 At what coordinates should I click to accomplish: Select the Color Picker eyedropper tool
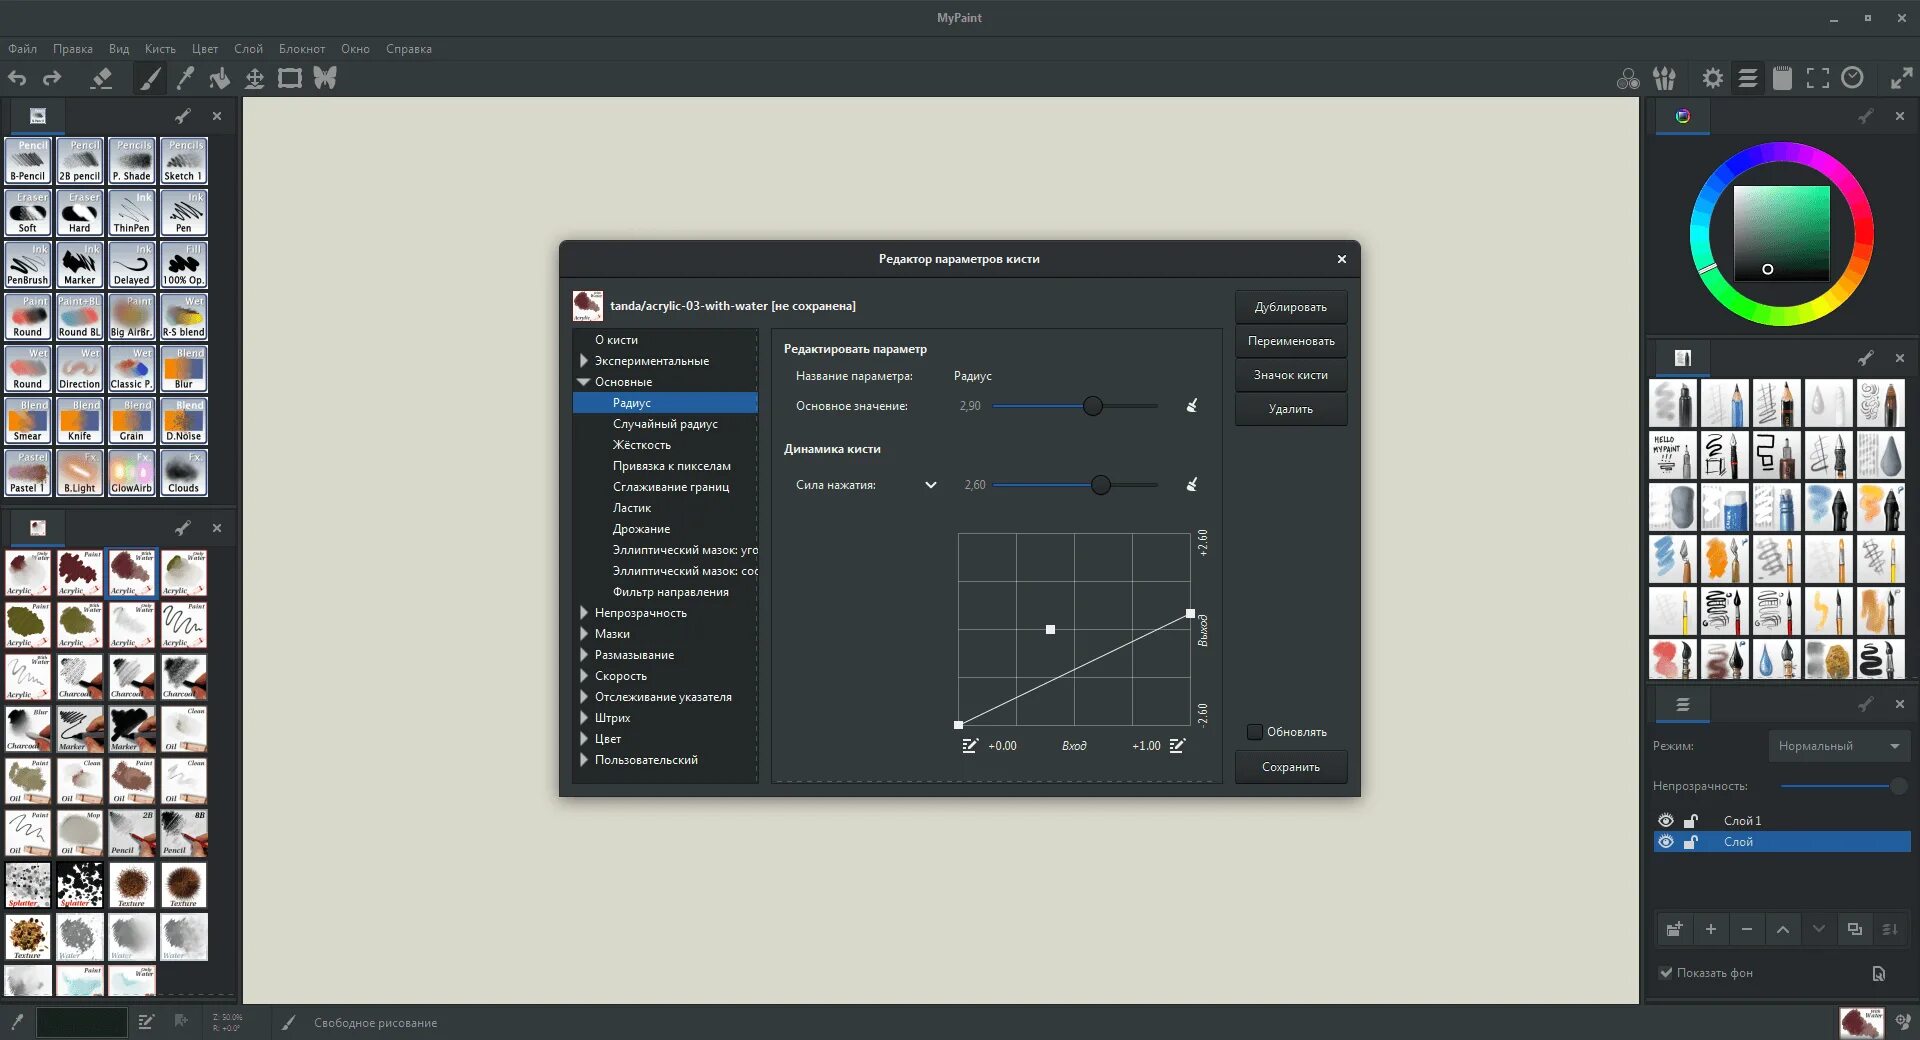pyautogui.click(x=185, y=78)
